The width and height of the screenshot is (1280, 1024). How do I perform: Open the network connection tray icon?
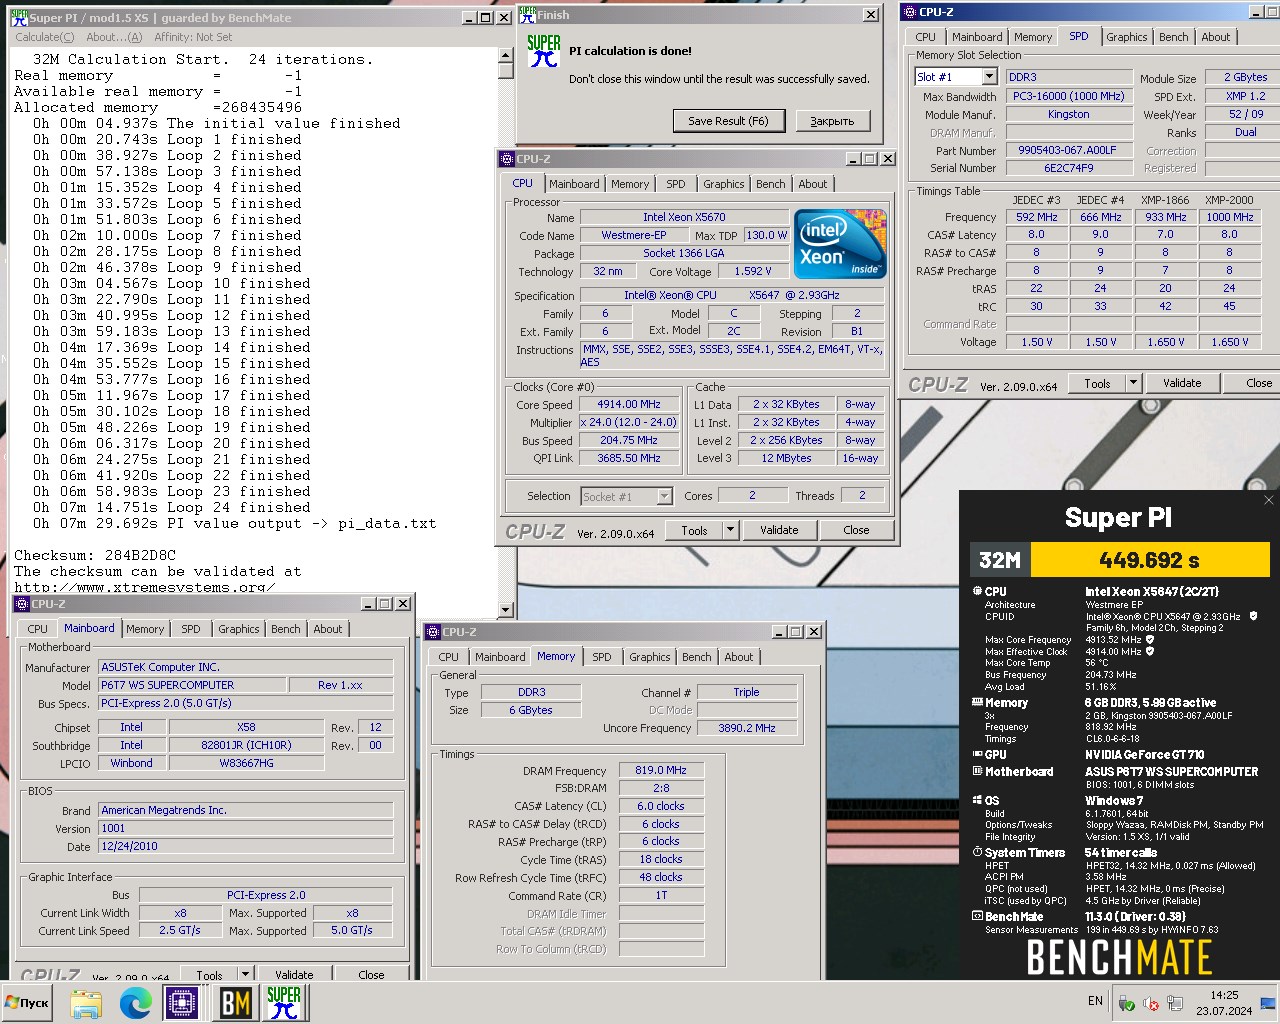coord(1175,1004)
